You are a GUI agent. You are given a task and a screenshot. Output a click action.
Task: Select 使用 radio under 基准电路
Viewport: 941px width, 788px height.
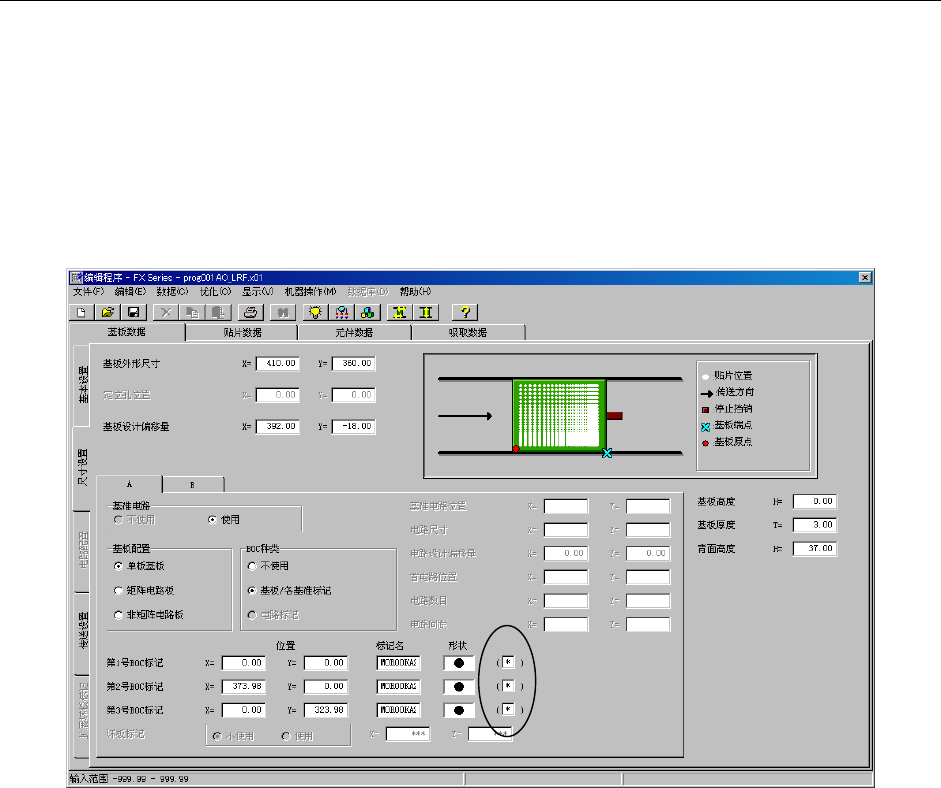(x=223, y=520)
